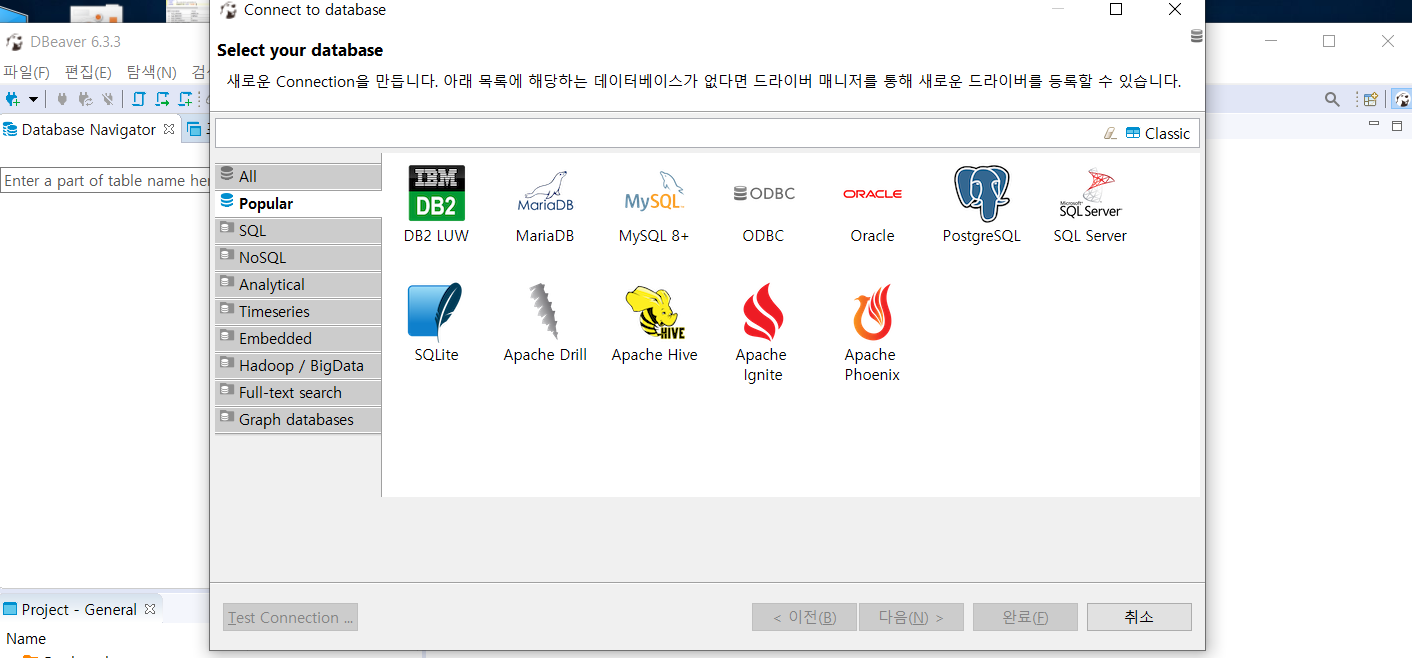Click the 취소 cancel button

(x=1139, y=617)
